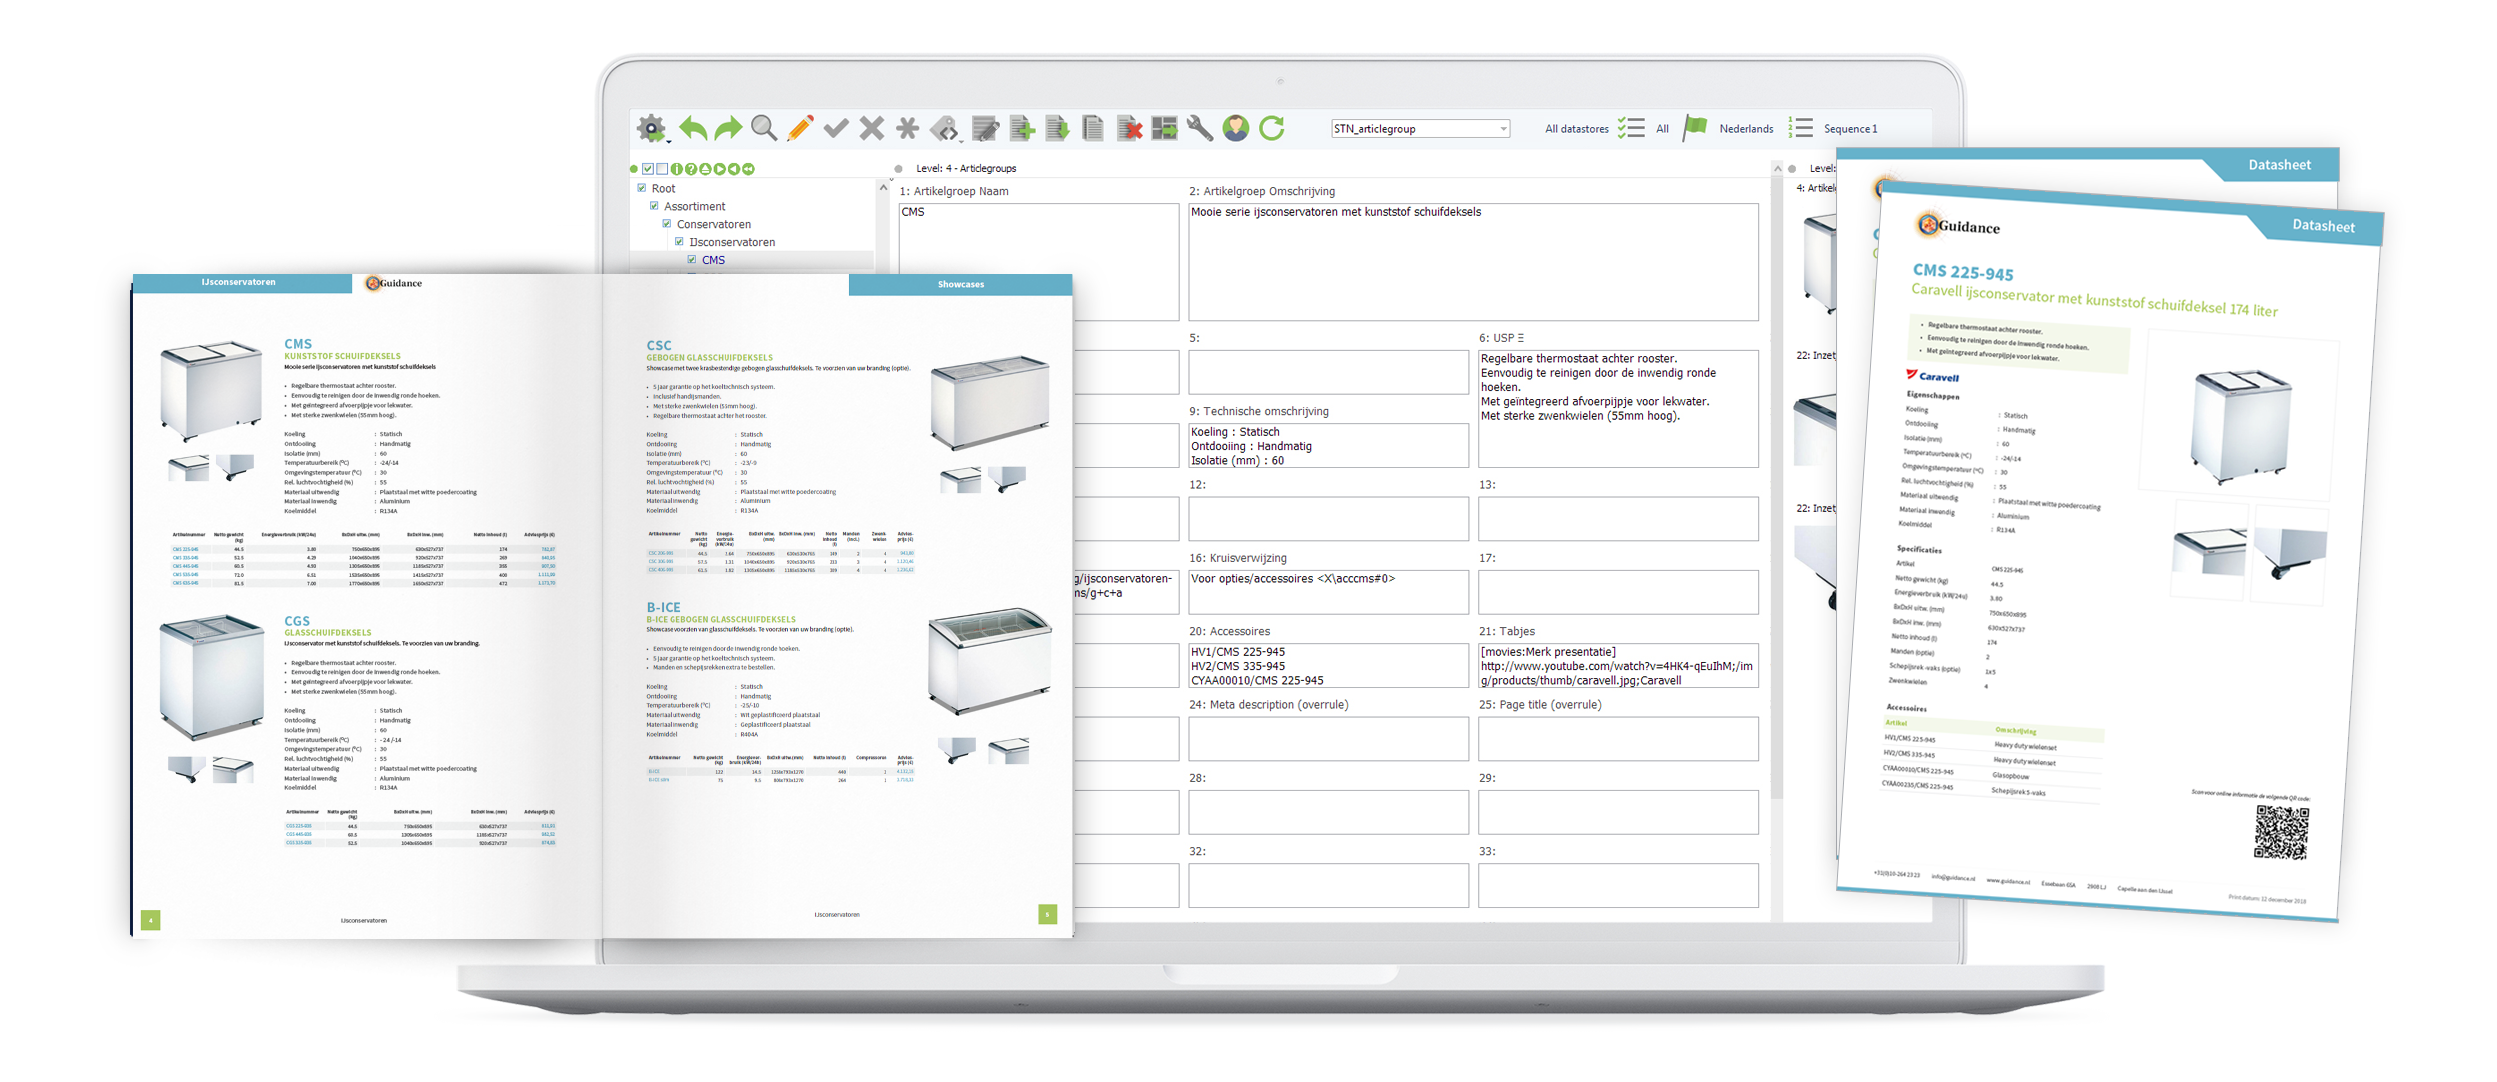Click the Nederlands language flag
2497x1082 pixels.
click(x=1695, y=128)
